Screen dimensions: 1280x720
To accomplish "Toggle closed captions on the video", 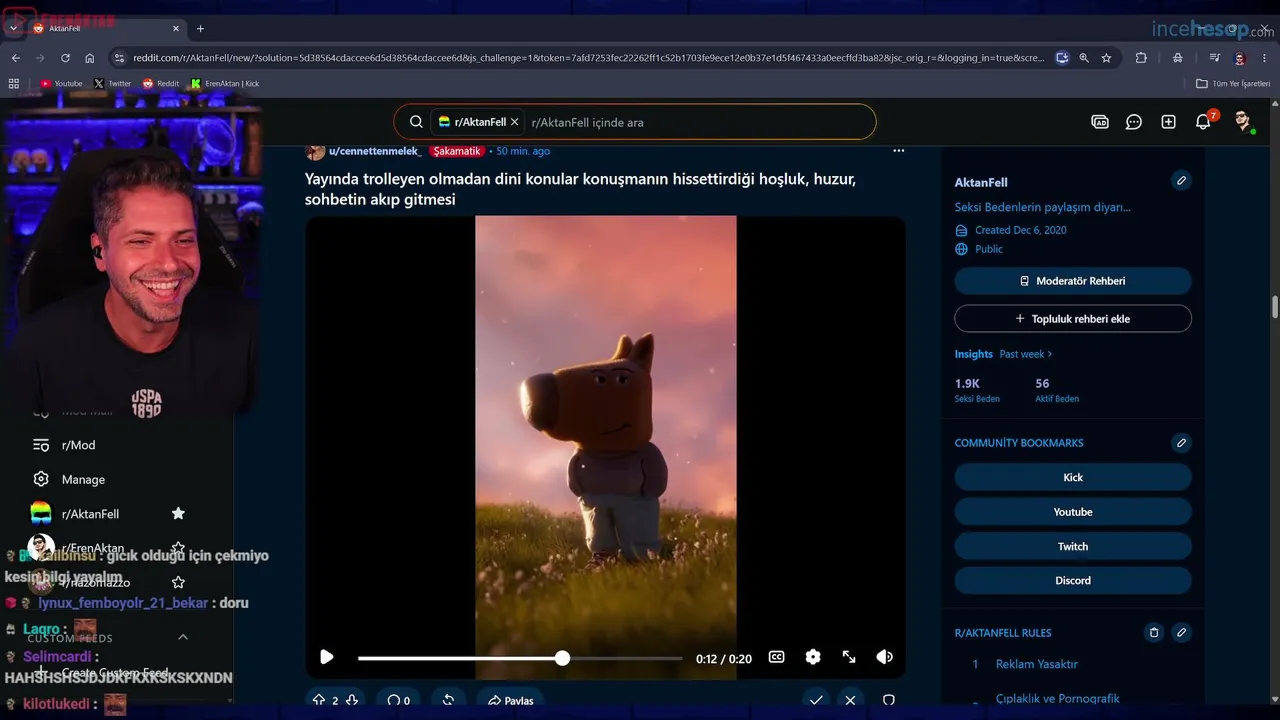I will (x=776, y=657).
